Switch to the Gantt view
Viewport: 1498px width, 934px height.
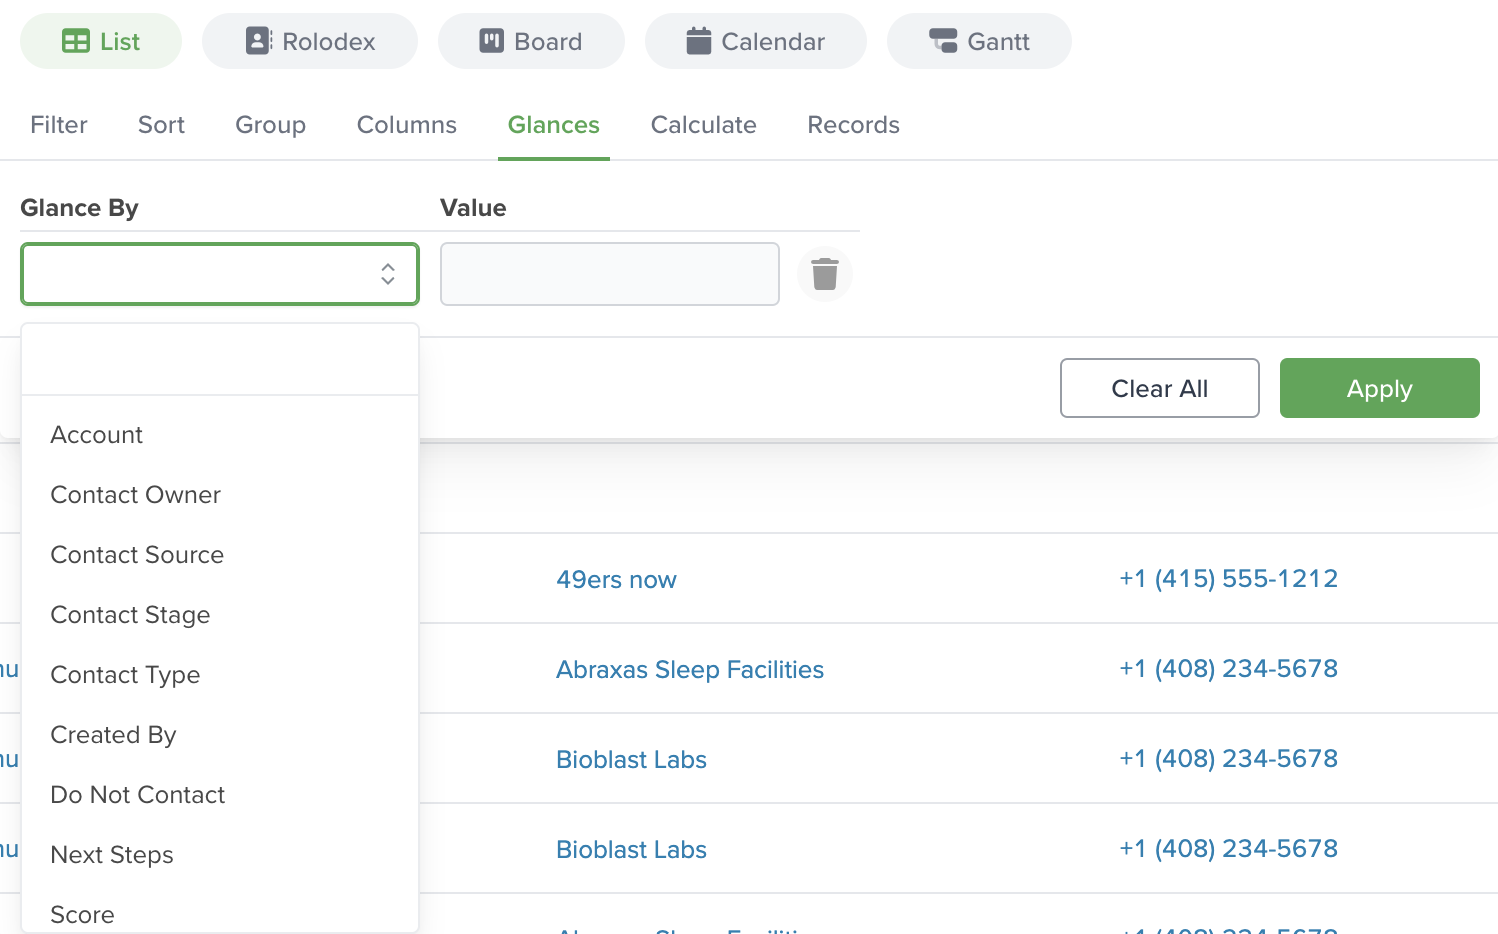tap(979, 41)
